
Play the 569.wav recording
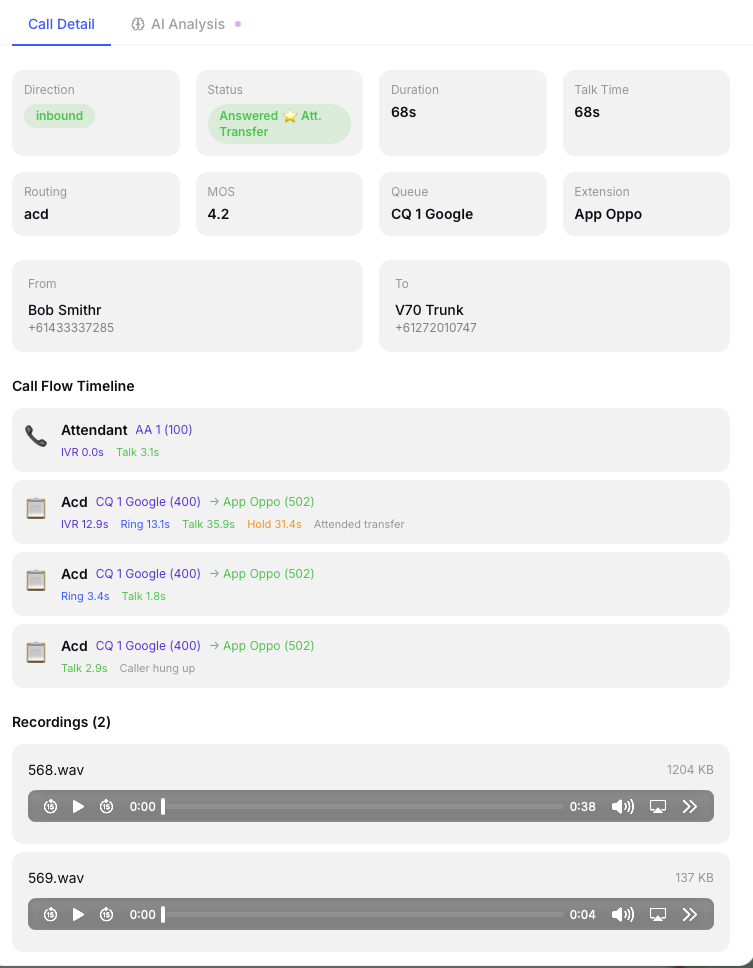pos(78,914)
